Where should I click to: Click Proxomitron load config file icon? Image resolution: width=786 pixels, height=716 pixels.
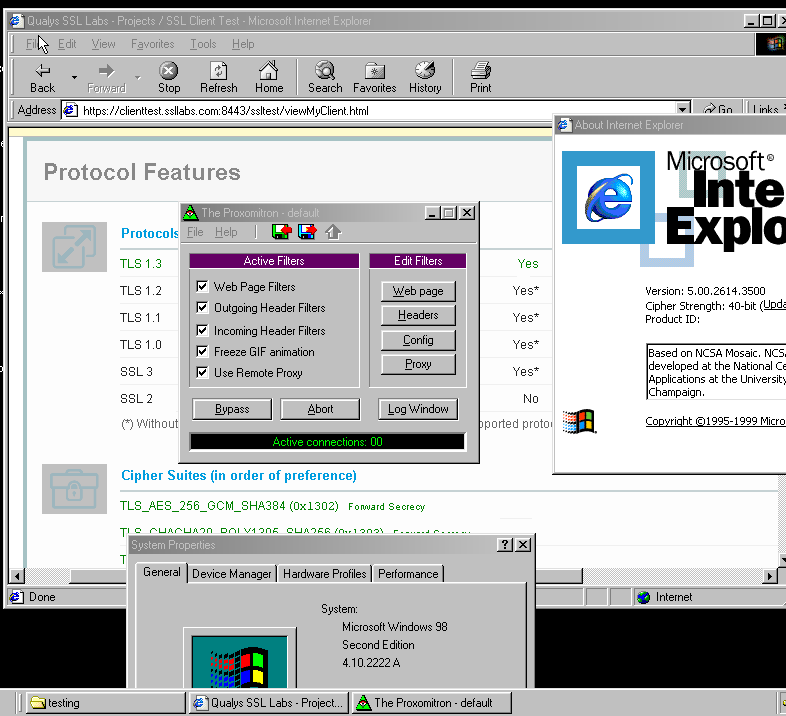[x=282, y=232]
